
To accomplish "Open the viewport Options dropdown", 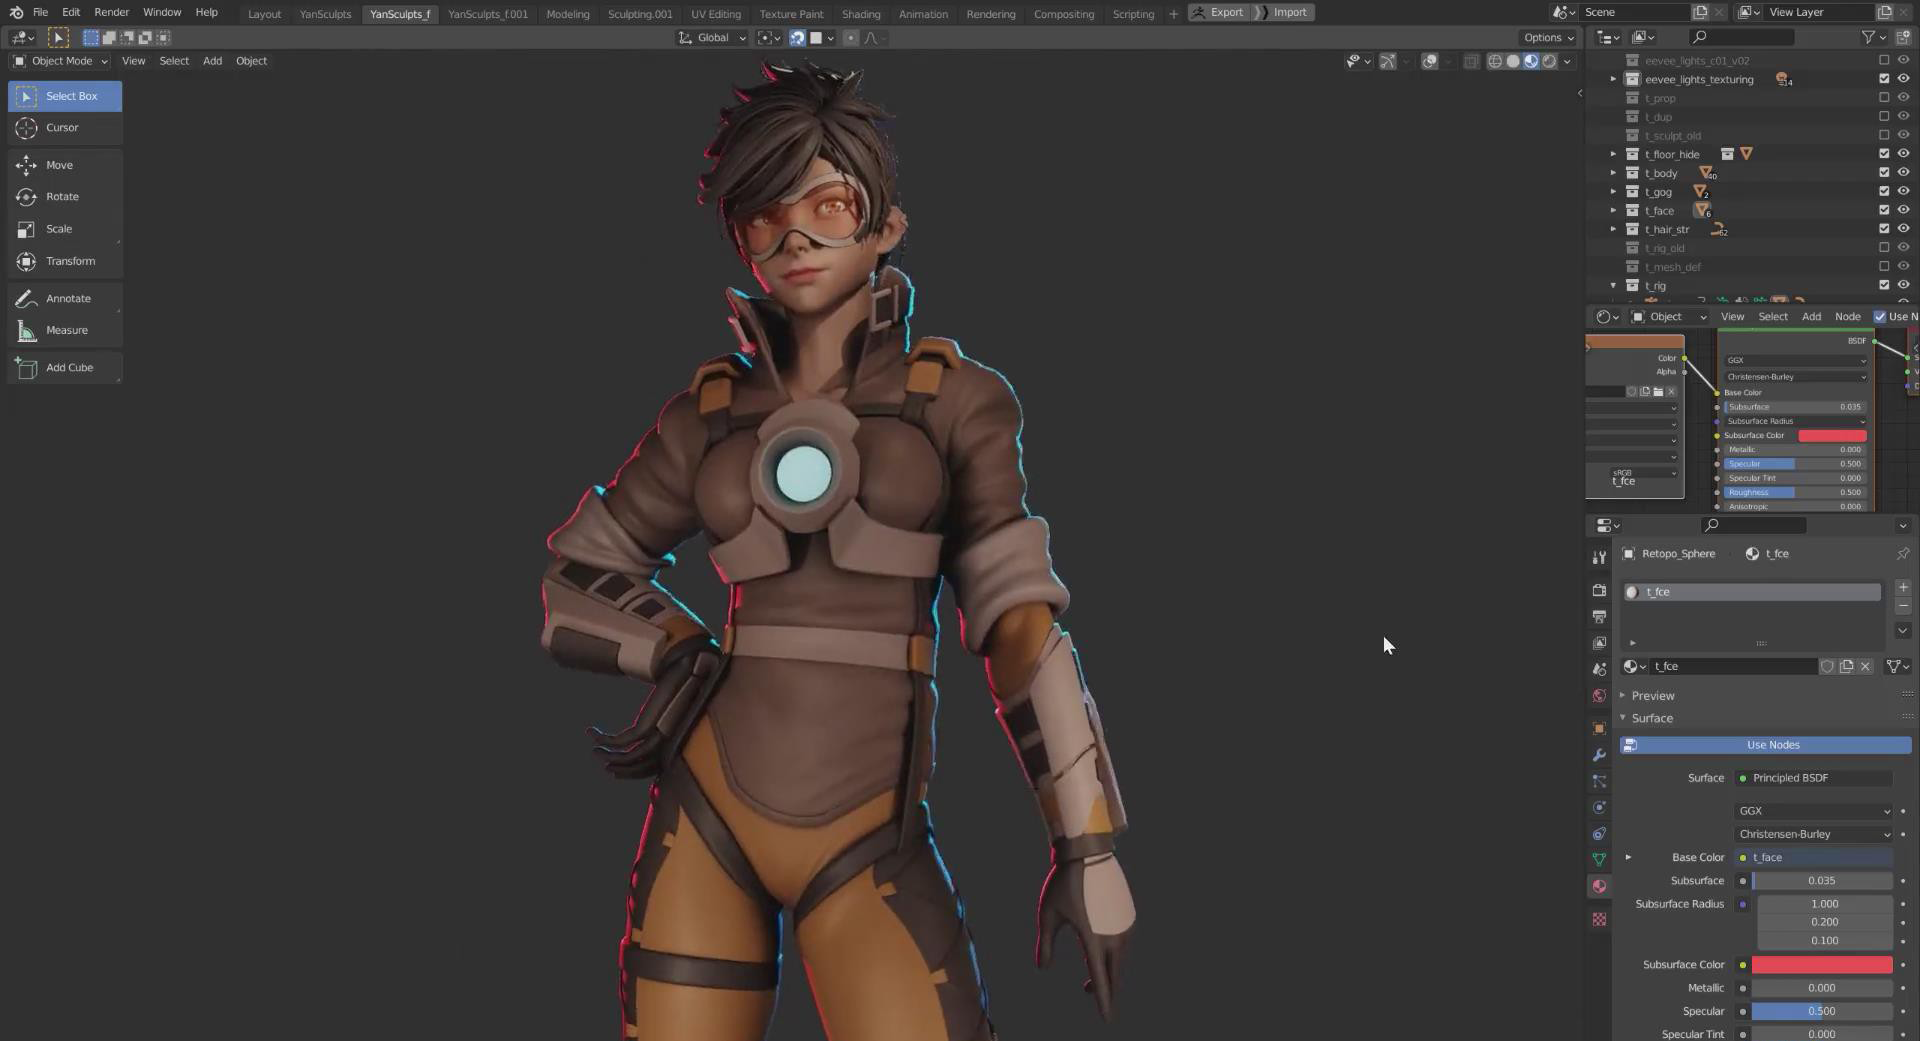I will tap(1549, 38).
